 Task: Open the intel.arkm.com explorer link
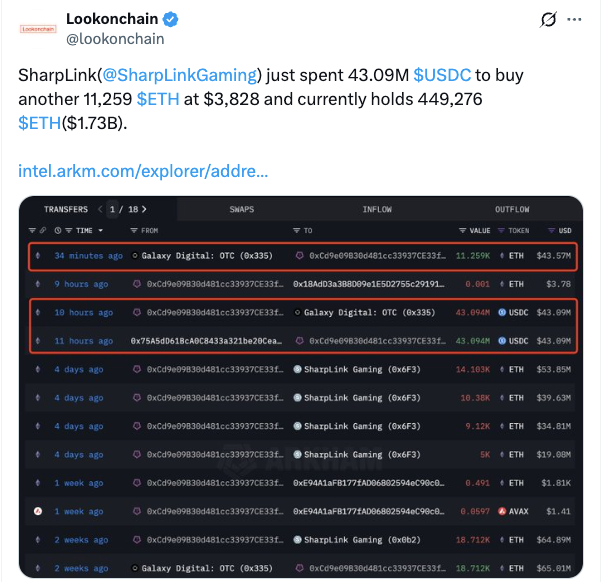pyautogui.click(x=143, y=171)
